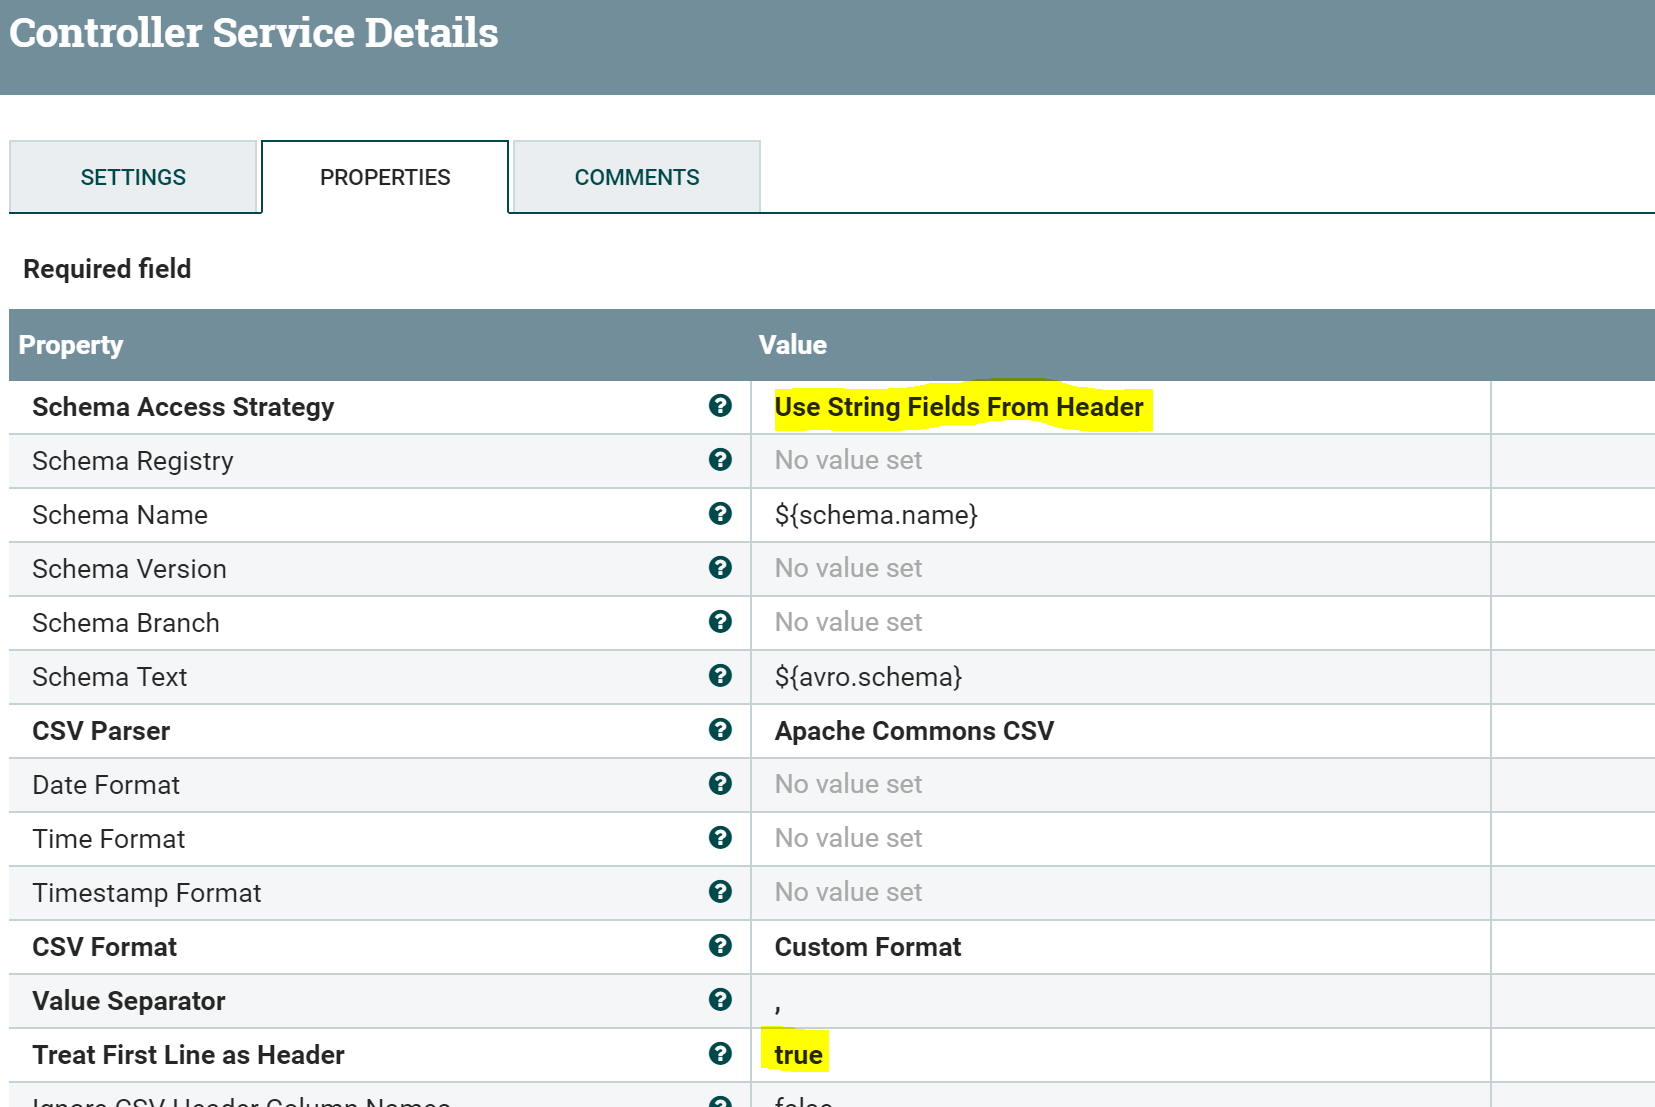1655x1107 pixels.
Task: Open help for CSV Parser property
Action: pyautogui.click(x=721, y=730)
